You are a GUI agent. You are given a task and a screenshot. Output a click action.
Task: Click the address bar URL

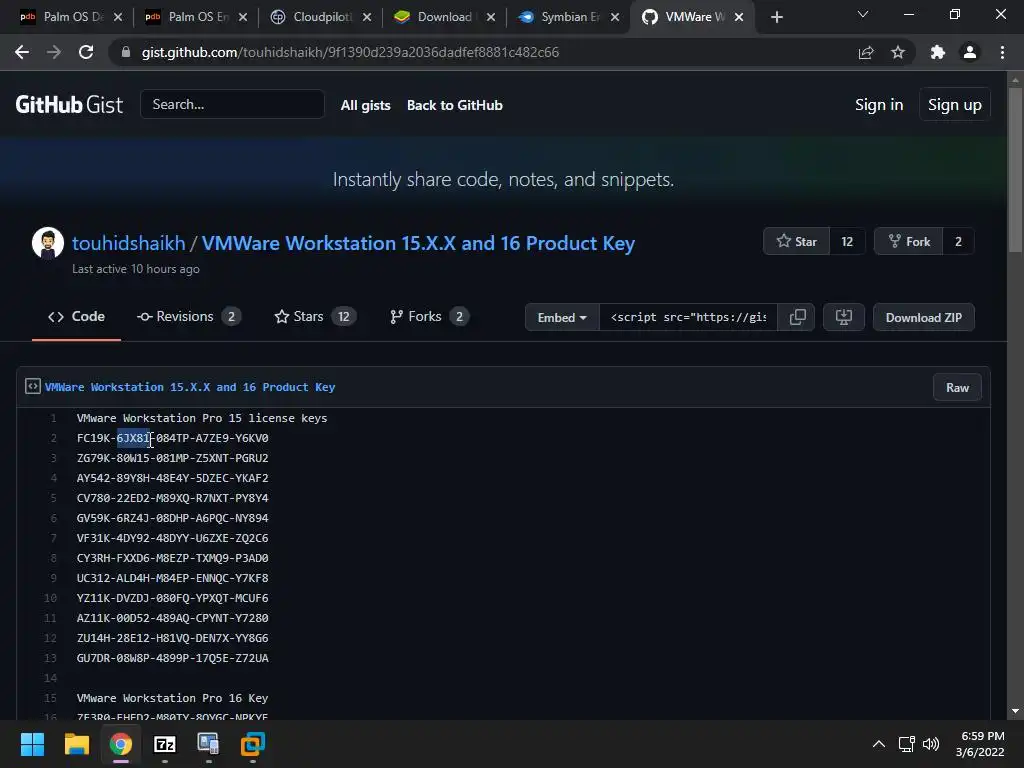coord(350,52)
